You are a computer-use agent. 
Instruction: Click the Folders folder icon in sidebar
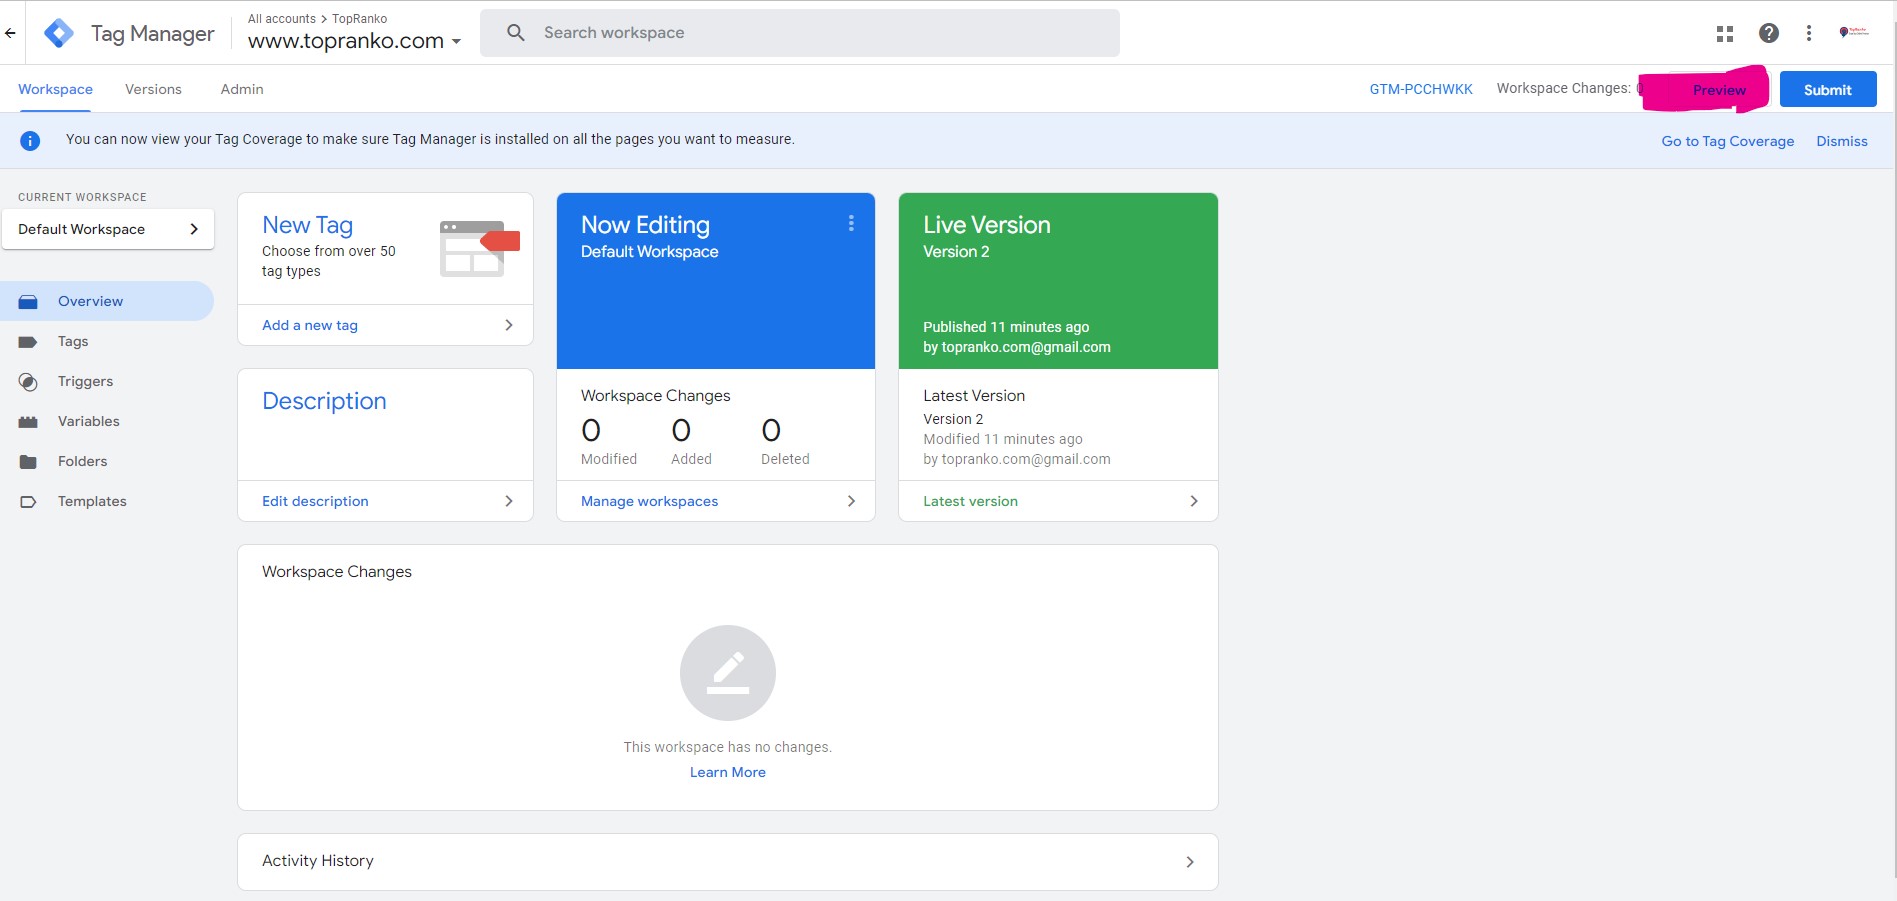(28, 462)
